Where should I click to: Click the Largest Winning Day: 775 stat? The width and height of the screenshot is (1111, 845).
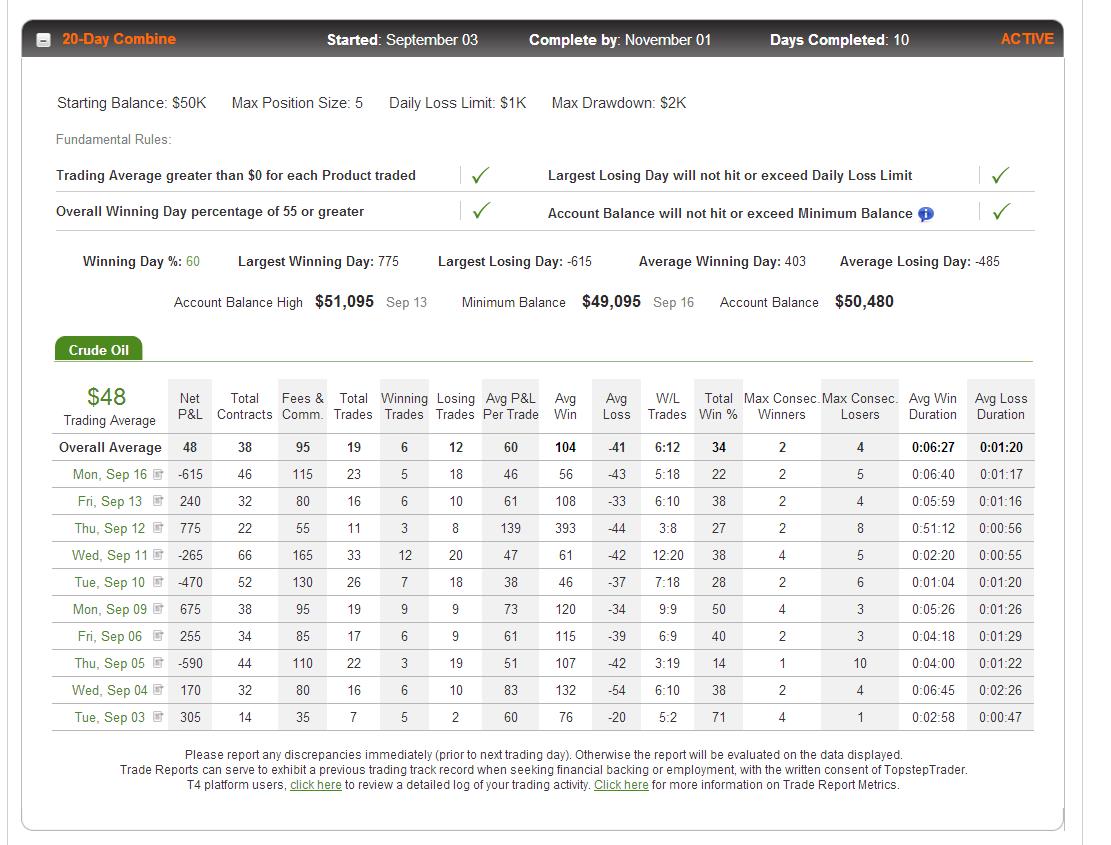click(x=318, y=261)
